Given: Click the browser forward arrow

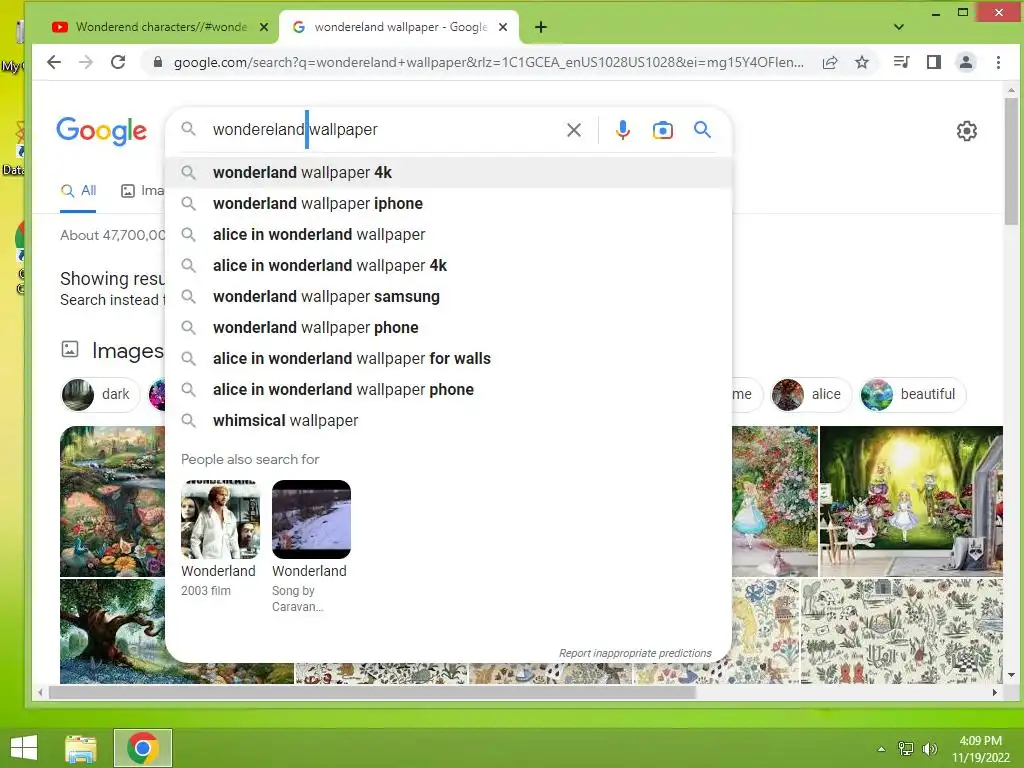Looking at the screenshot, I should [x=86, y=62].
